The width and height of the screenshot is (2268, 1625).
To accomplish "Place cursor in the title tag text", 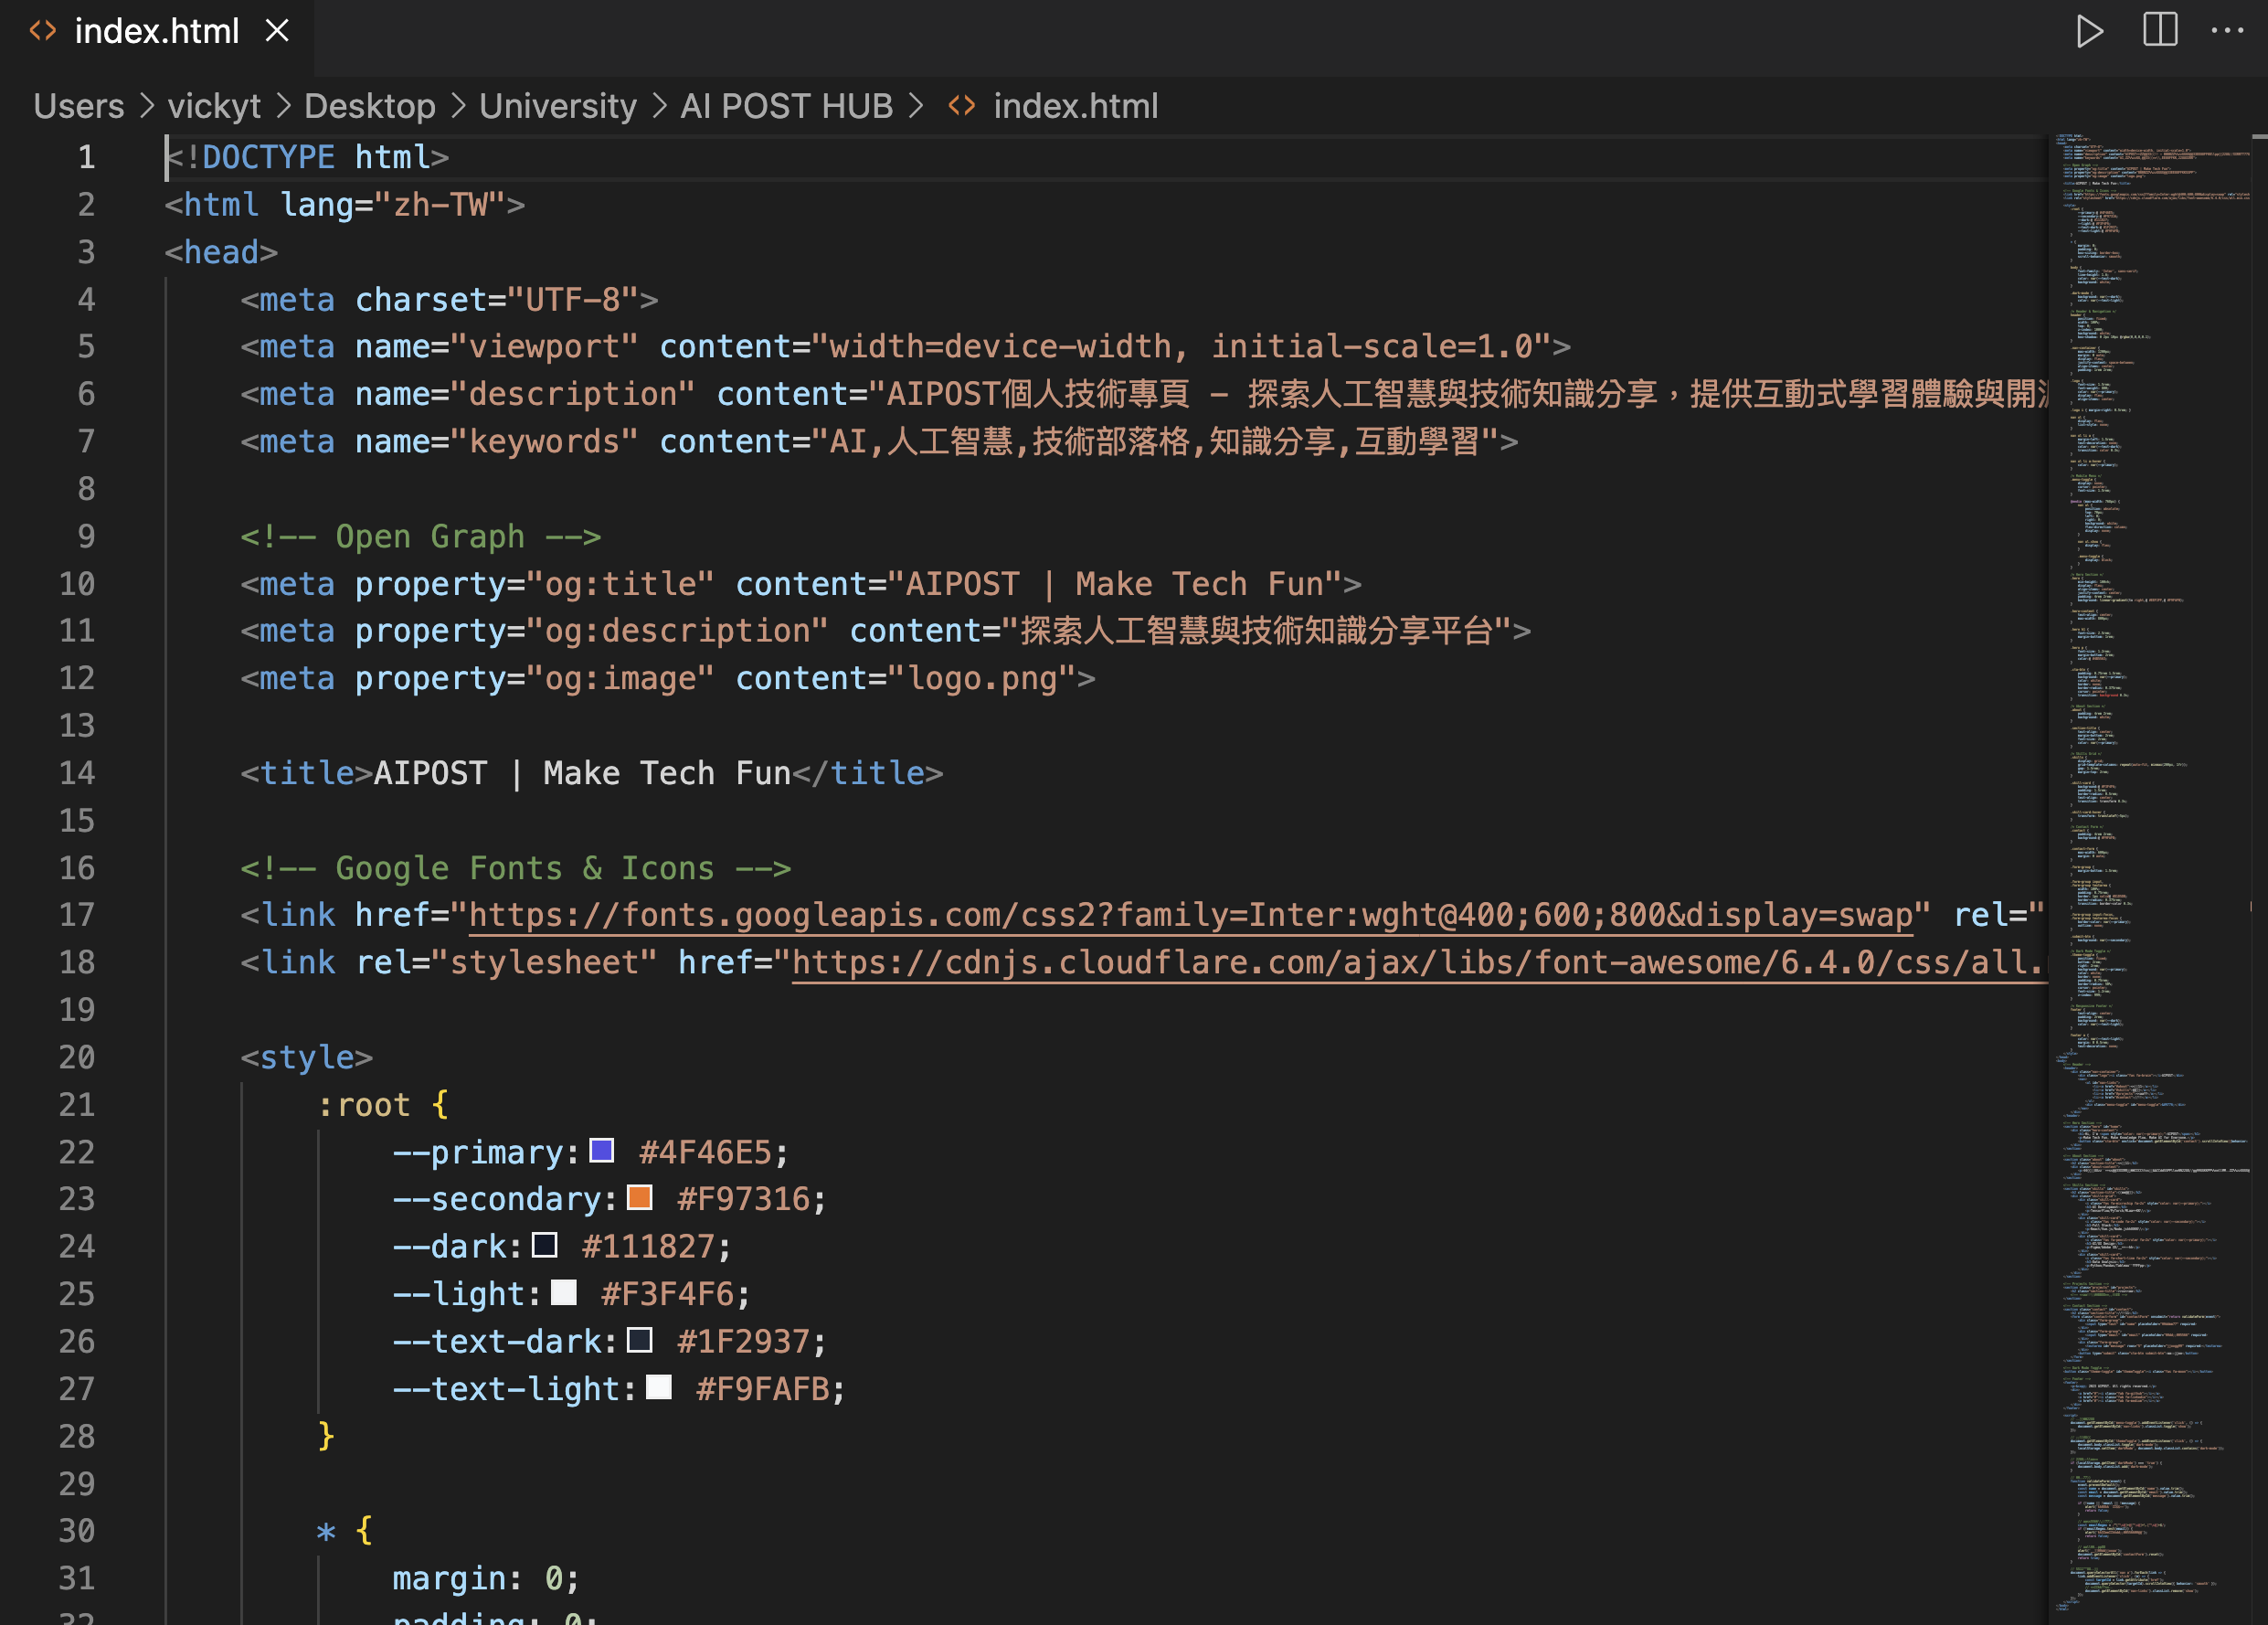I will (582, 773).
